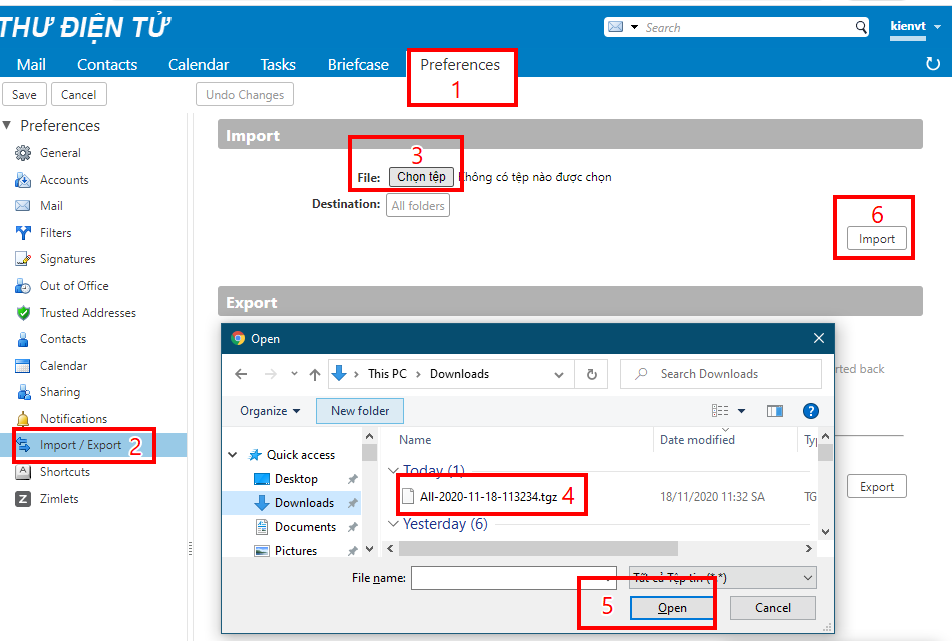952x641 pixels.
Task: Open Out of Office icon
Action: point(23,286)
